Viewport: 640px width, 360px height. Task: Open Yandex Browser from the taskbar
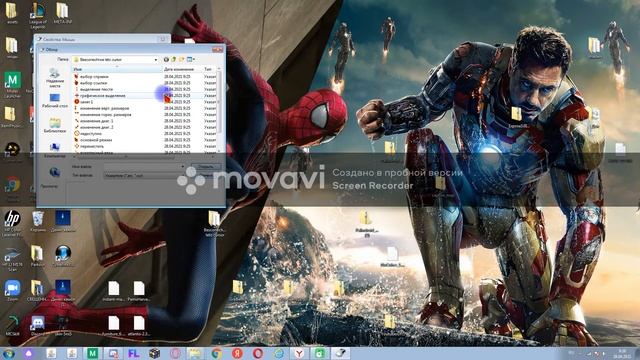299,353
